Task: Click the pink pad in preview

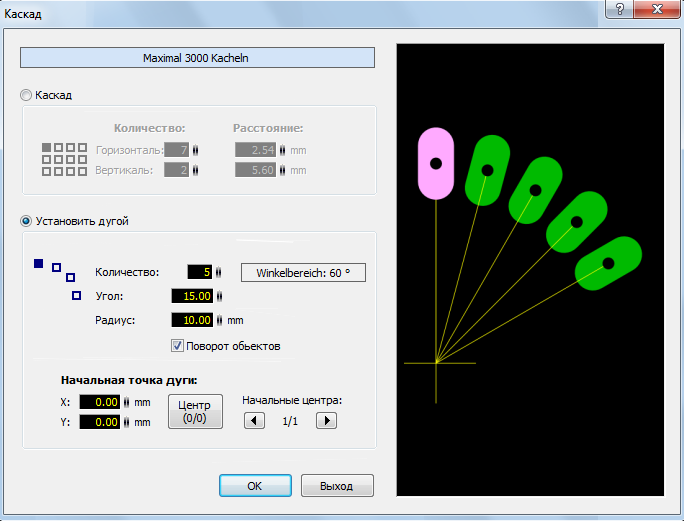Action: (x=436, y=164)
